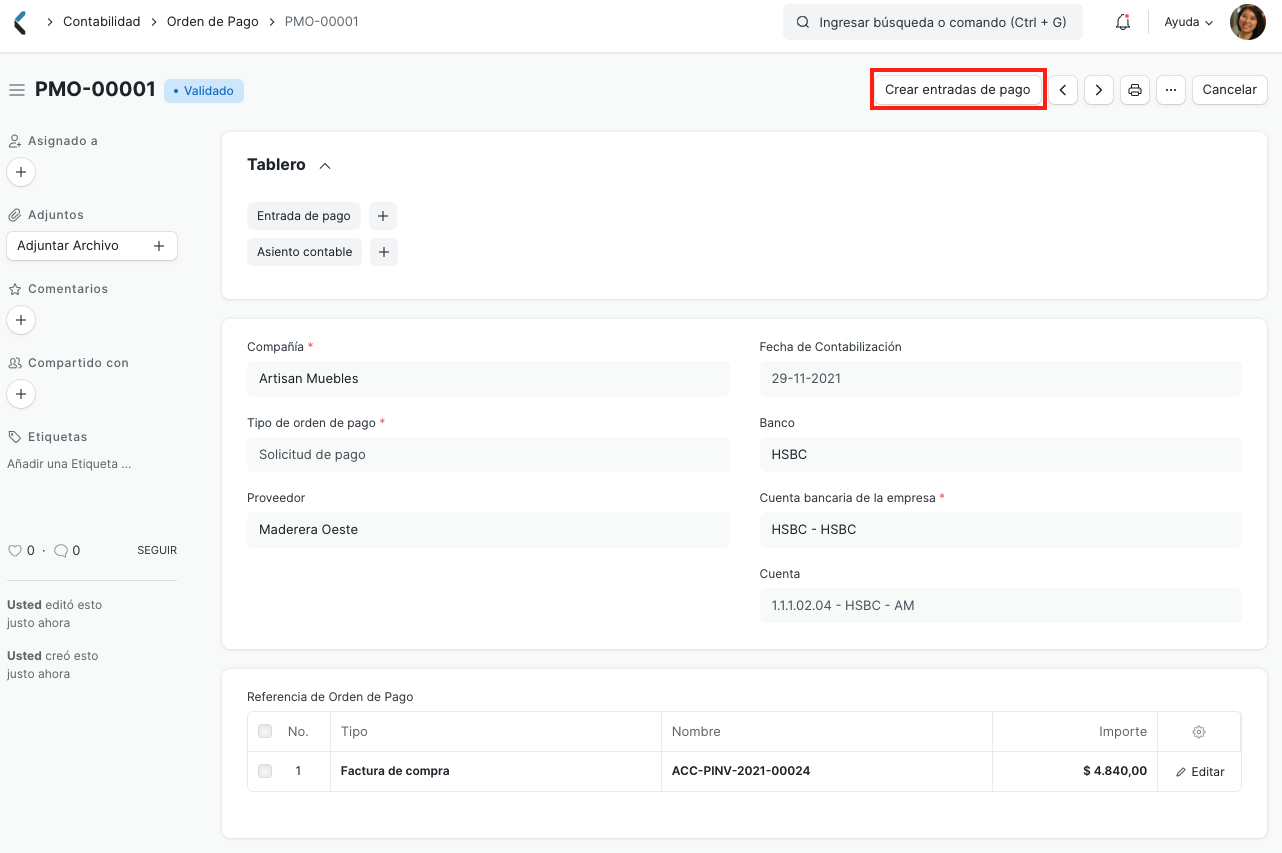Click Editar on row 1
Screen dimensions: 1282x853
tap(1199, 772)
